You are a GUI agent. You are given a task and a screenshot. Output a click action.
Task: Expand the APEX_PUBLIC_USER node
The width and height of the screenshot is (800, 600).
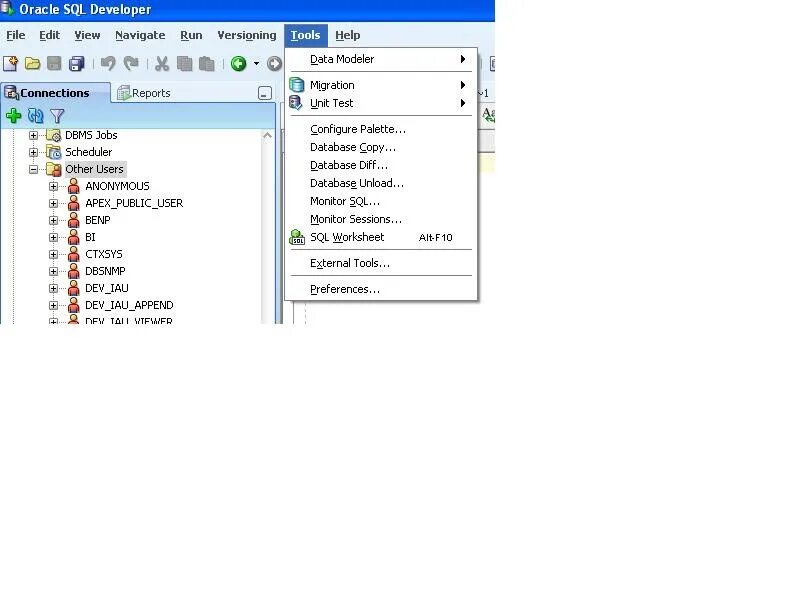click(53, 203)
